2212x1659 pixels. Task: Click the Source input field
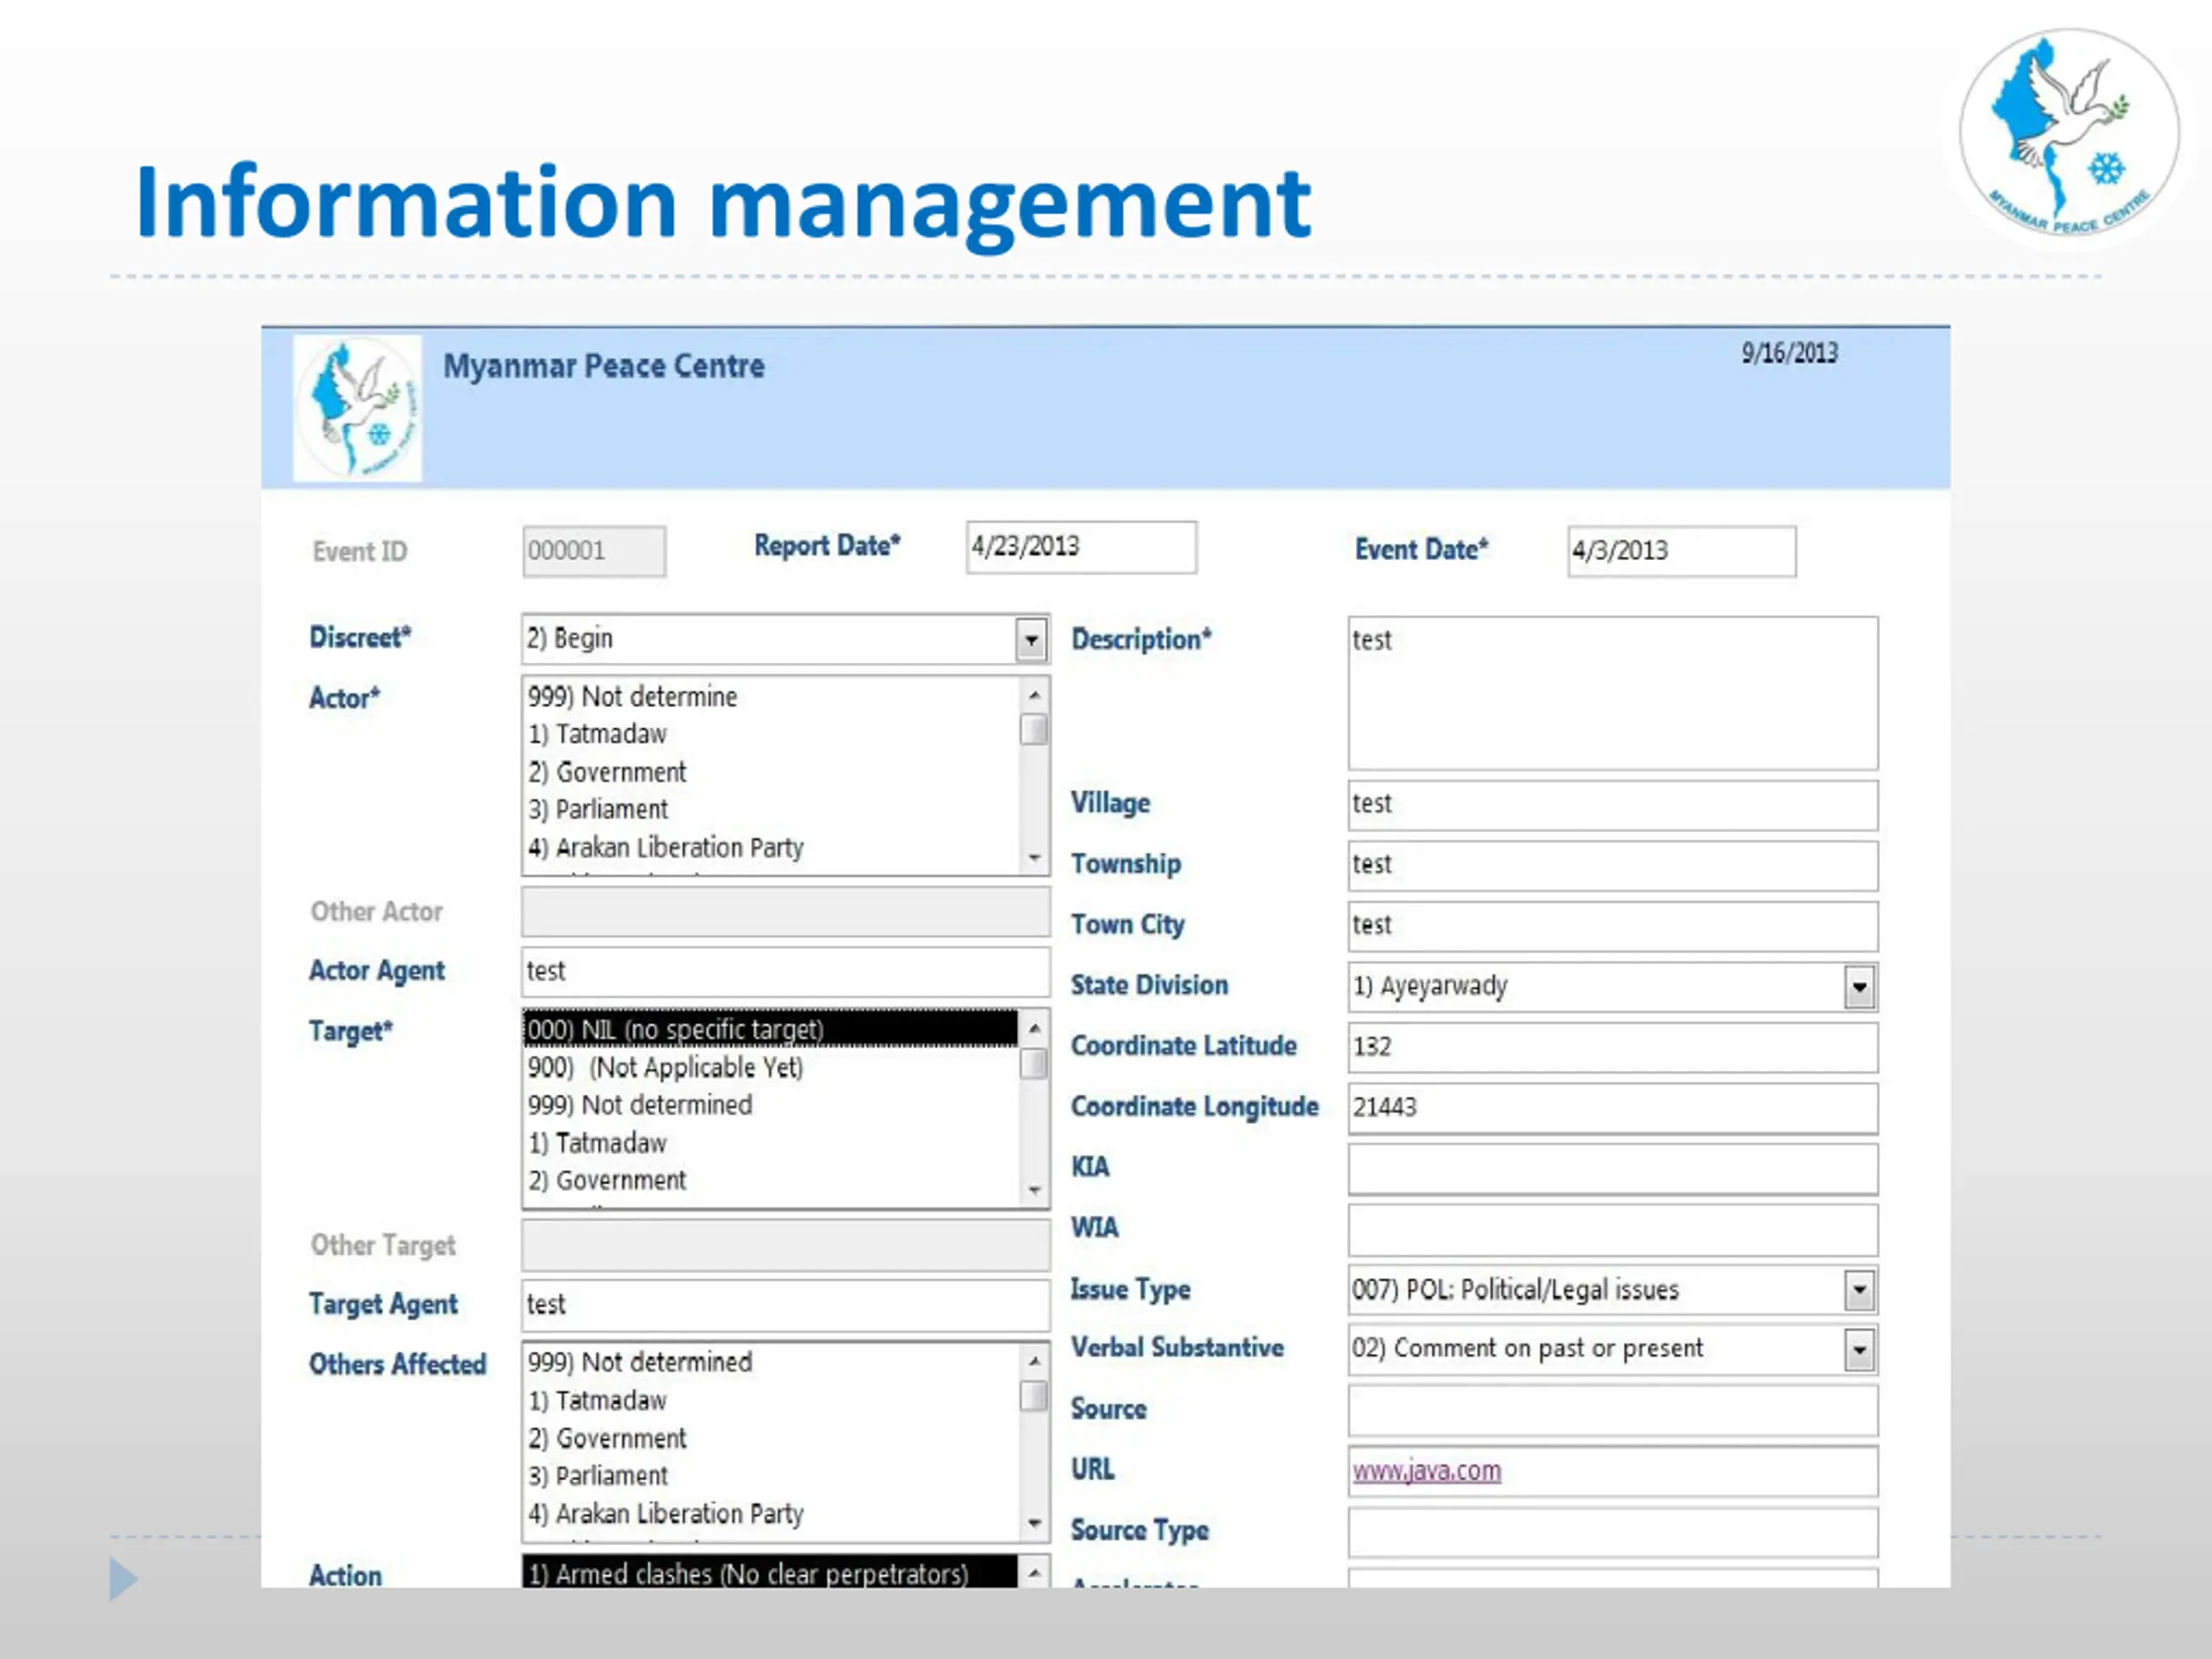(x=1612, y=1411)
